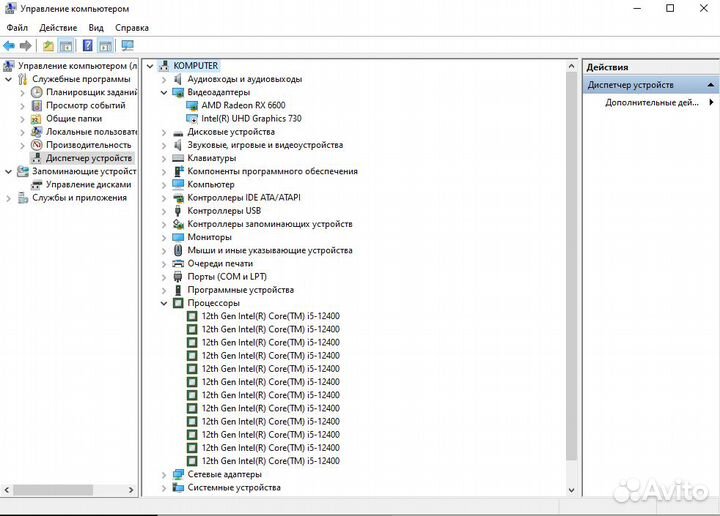Click left tree horizontal scrollbar right arrow

point(131,490)
